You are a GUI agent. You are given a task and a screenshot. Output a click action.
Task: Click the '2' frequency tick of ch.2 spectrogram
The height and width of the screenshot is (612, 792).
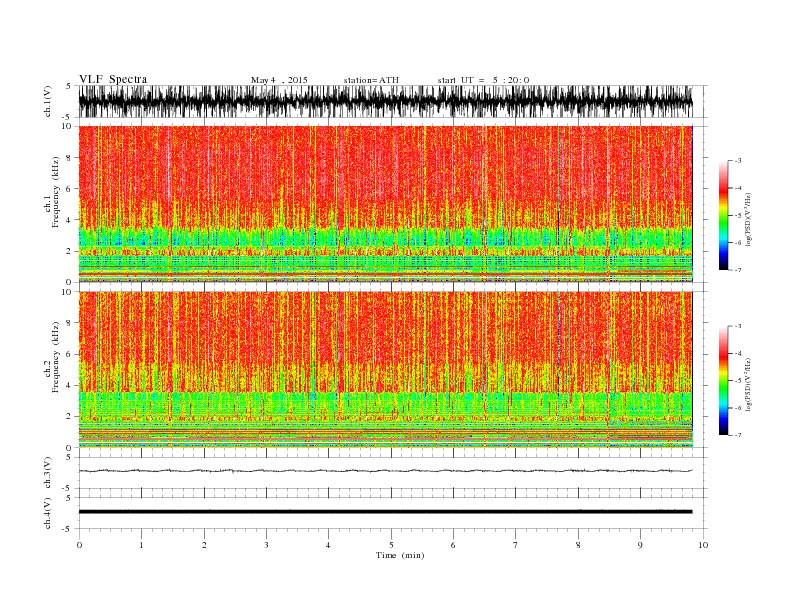tap(70, 417)
